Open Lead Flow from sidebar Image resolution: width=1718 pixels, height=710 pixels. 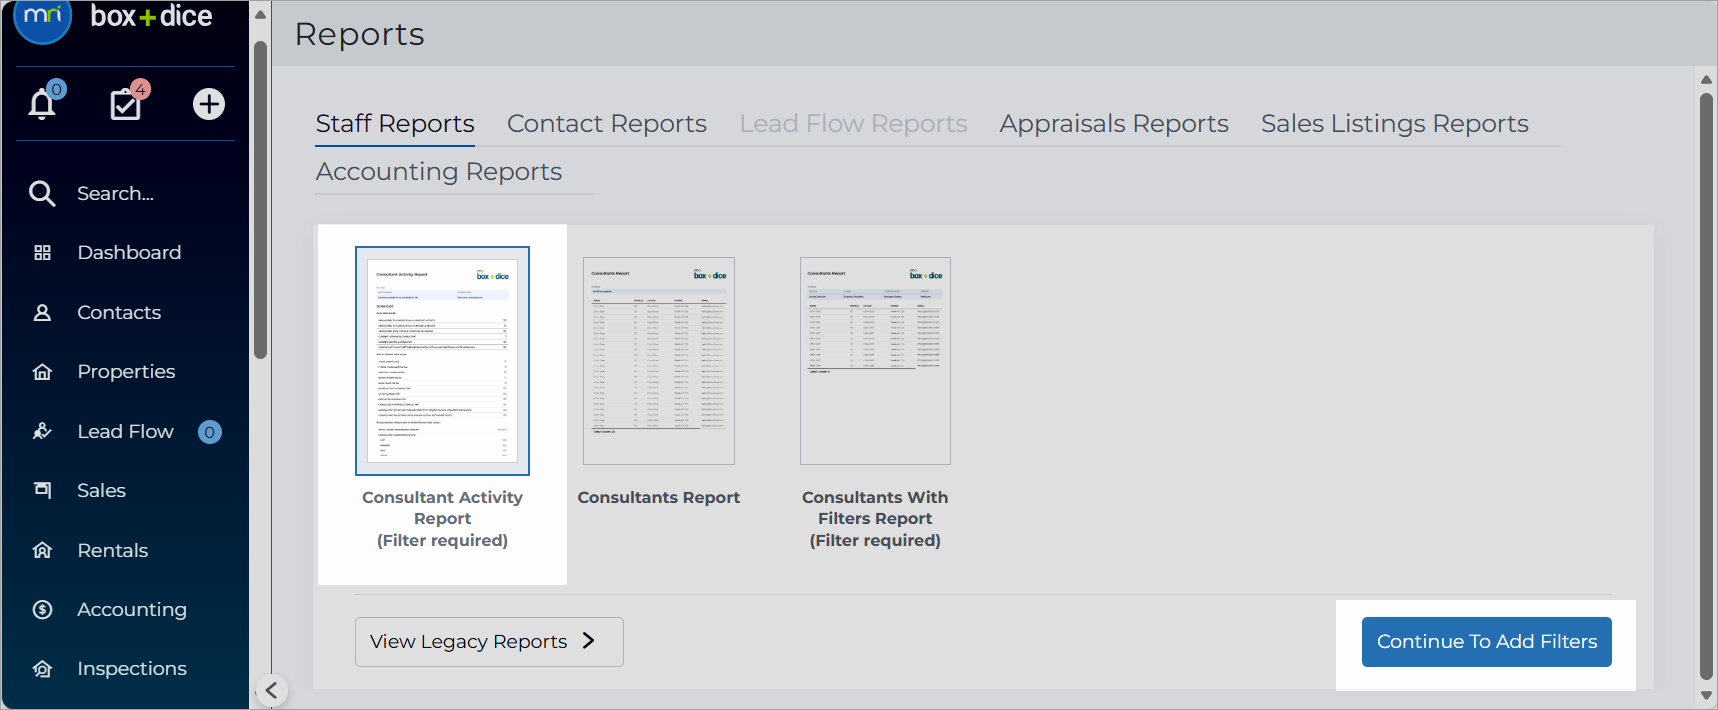click(x=125, y=431)
